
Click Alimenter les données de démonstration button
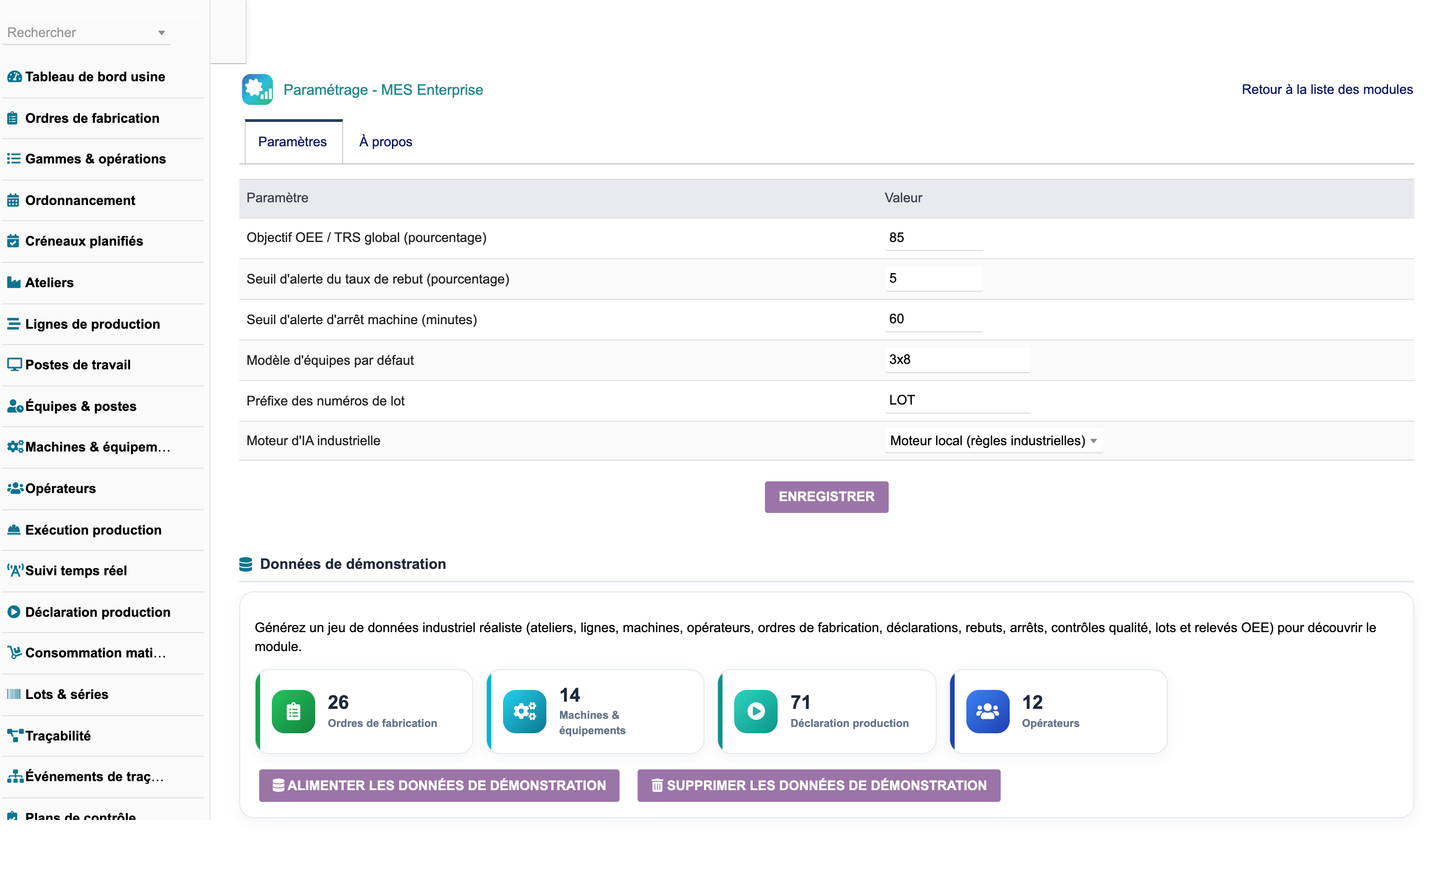tap(439, 786)
